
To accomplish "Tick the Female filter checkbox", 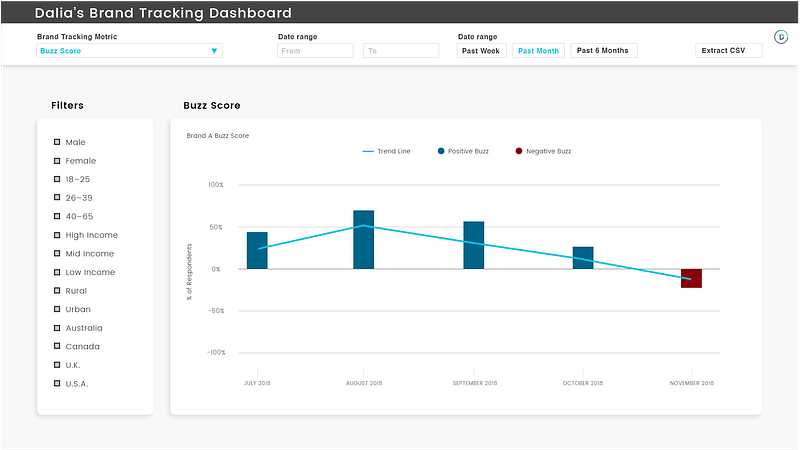I will pos(57,161).
